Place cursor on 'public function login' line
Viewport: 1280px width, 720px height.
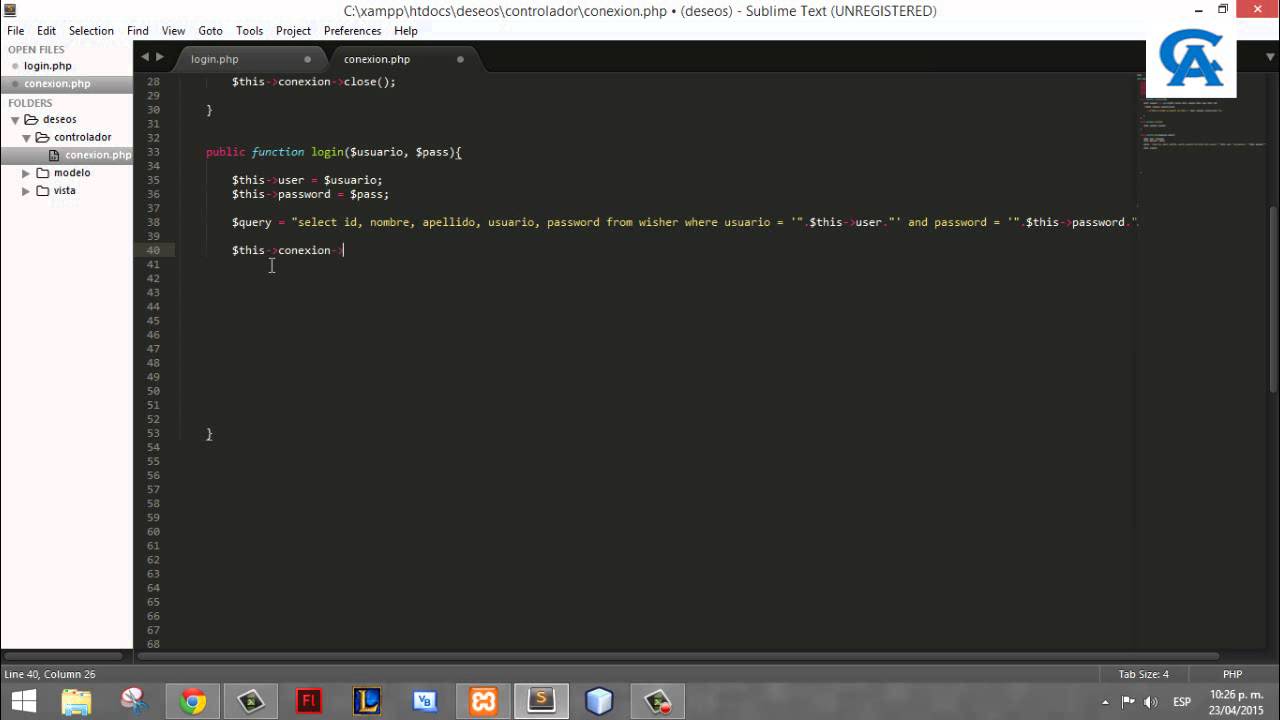(x=333, y=152)
